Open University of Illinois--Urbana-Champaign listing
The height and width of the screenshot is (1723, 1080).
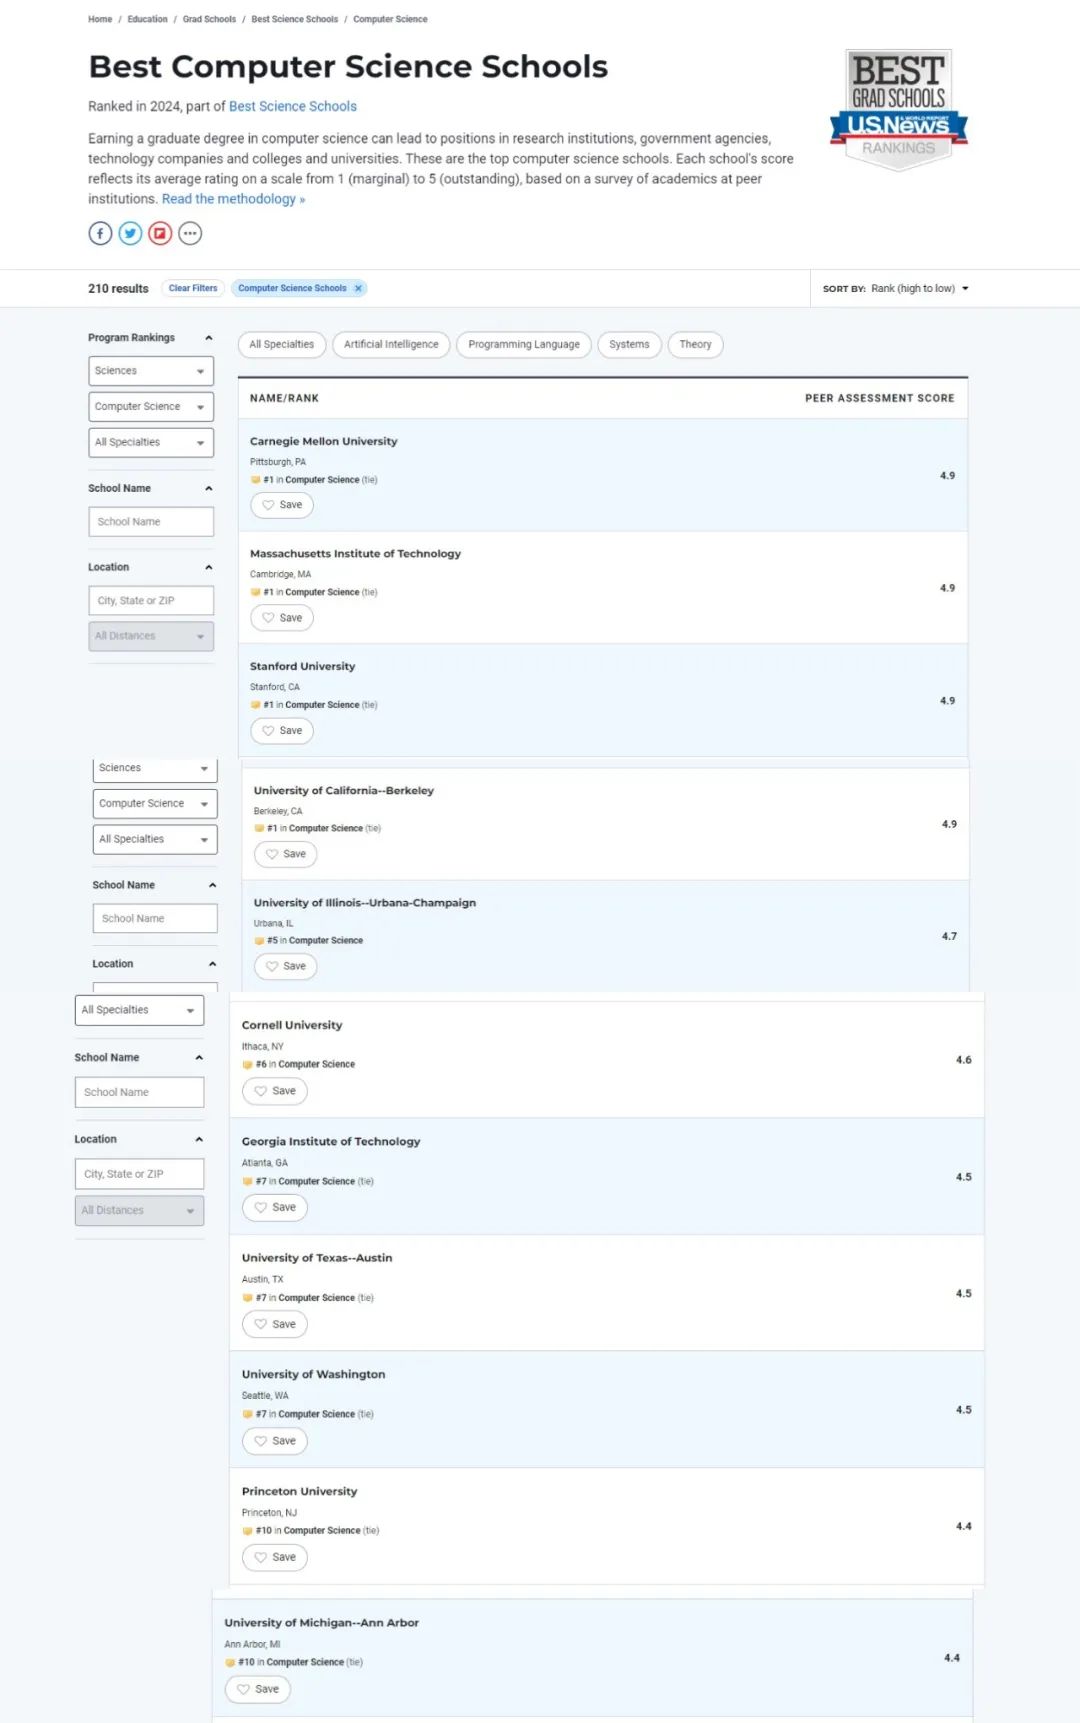[x=365, y=902]
